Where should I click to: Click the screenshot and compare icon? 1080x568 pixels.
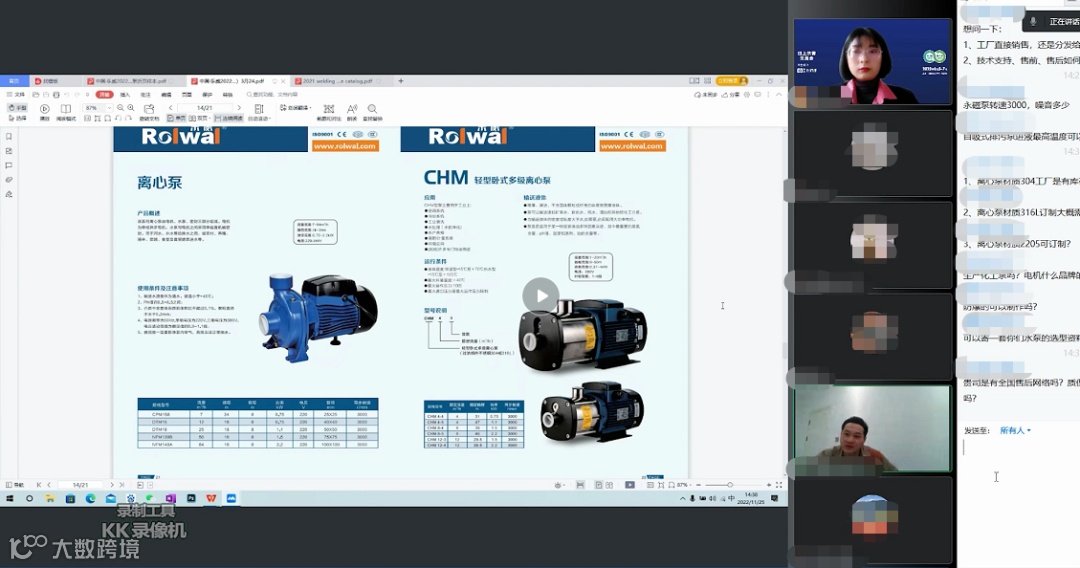pos(329,109)
